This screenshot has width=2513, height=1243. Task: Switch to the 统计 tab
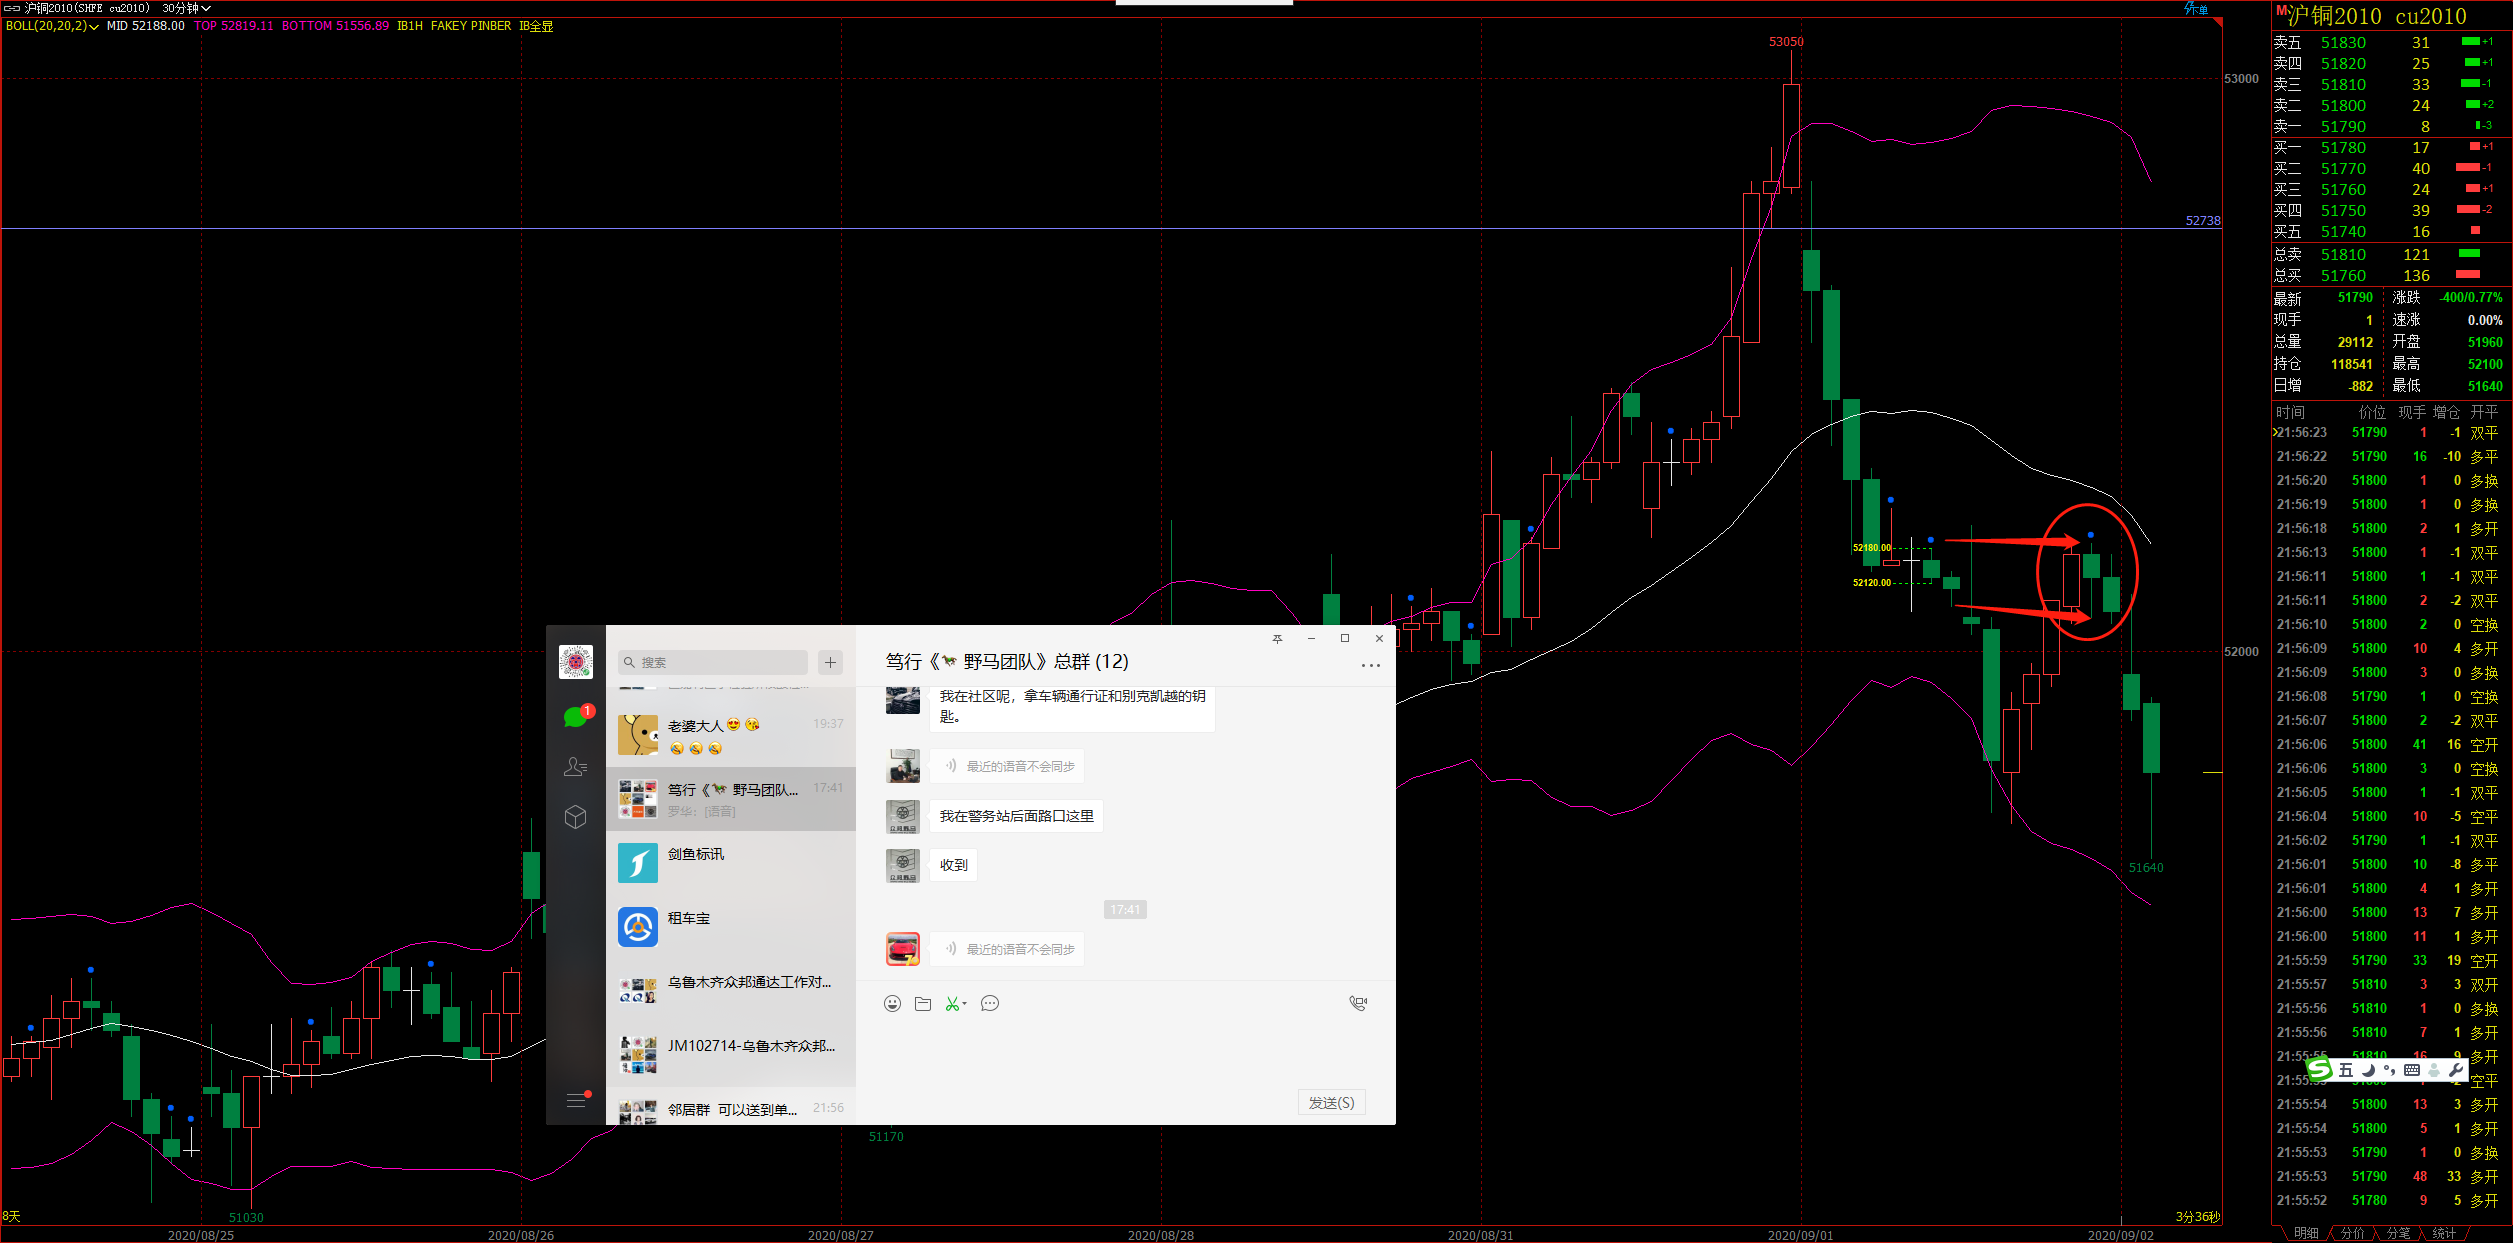coord(2444,1233)
